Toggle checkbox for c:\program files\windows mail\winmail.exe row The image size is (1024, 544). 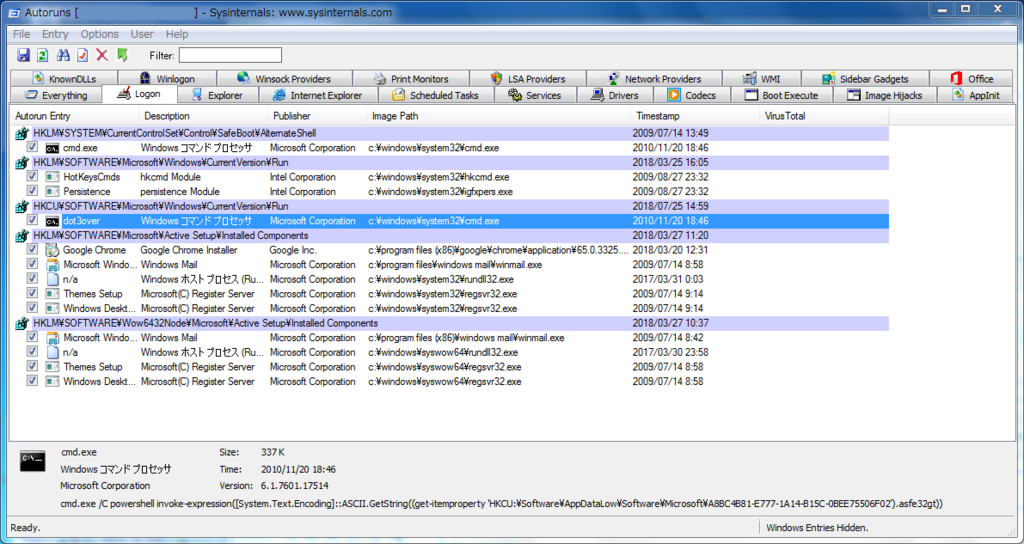click(x=32, y=264)
